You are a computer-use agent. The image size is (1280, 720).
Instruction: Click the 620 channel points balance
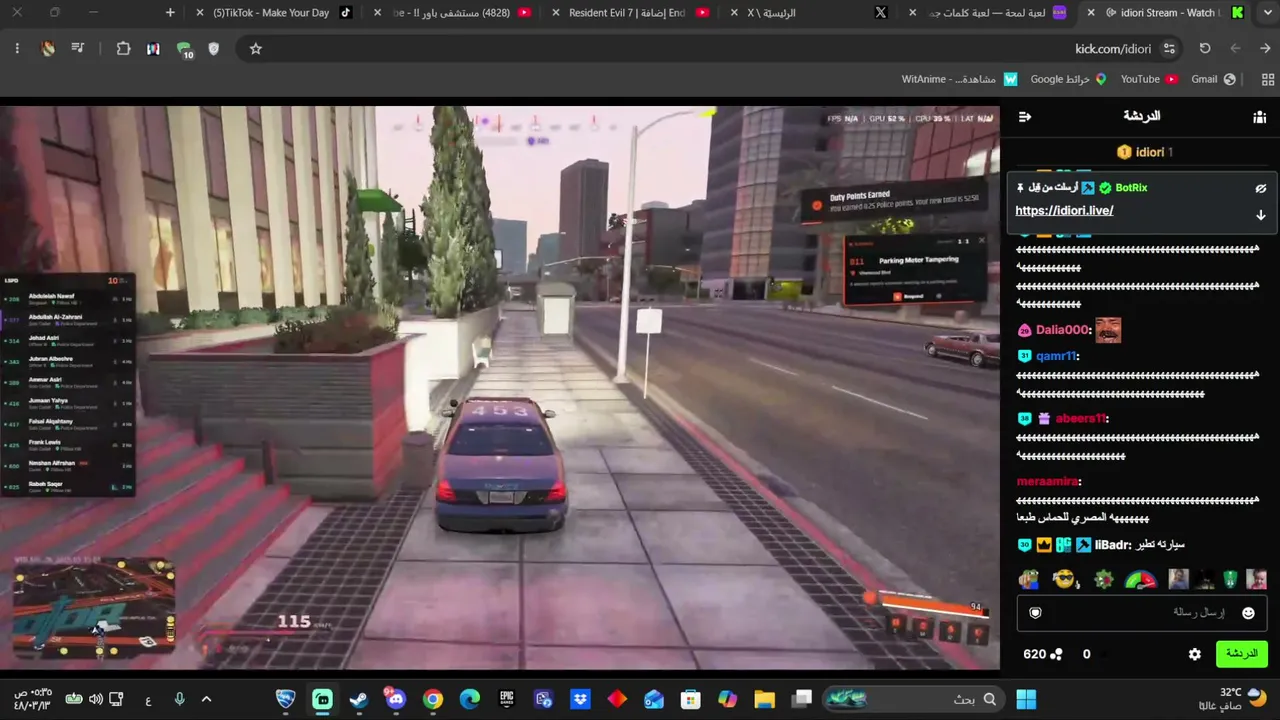point(1042,654)
